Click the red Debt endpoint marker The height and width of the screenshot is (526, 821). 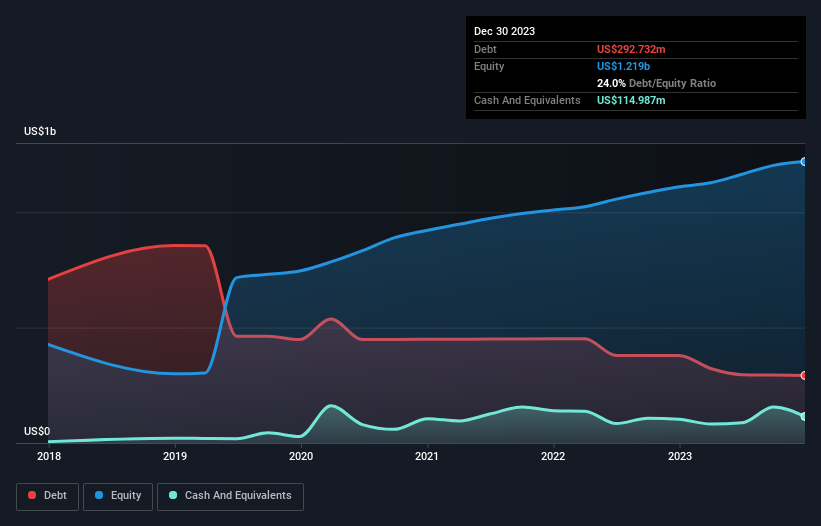(804, 375)
